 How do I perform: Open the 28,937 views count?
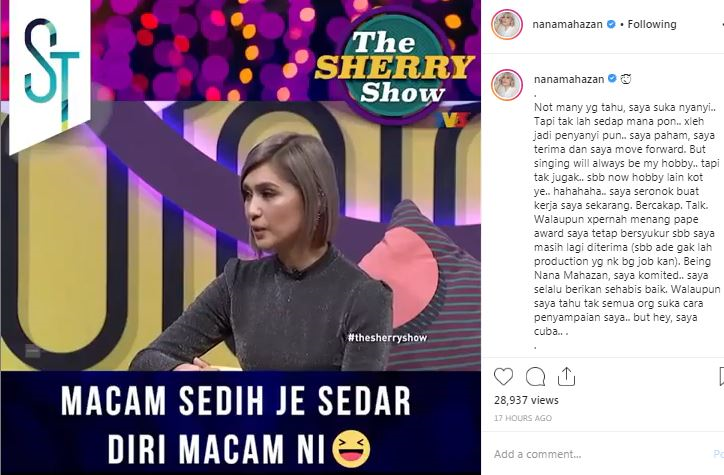click(x=526, y=400)
